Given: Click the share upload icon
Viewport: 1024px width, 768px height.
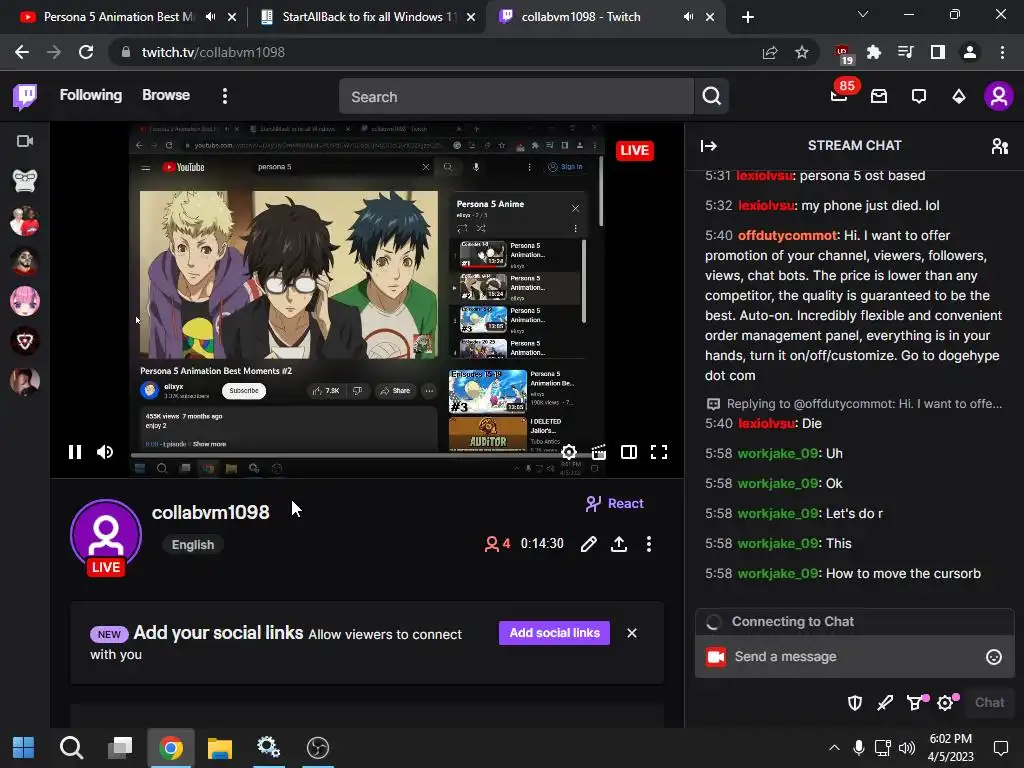Looking at the screenshot, I should coord(619,544).
